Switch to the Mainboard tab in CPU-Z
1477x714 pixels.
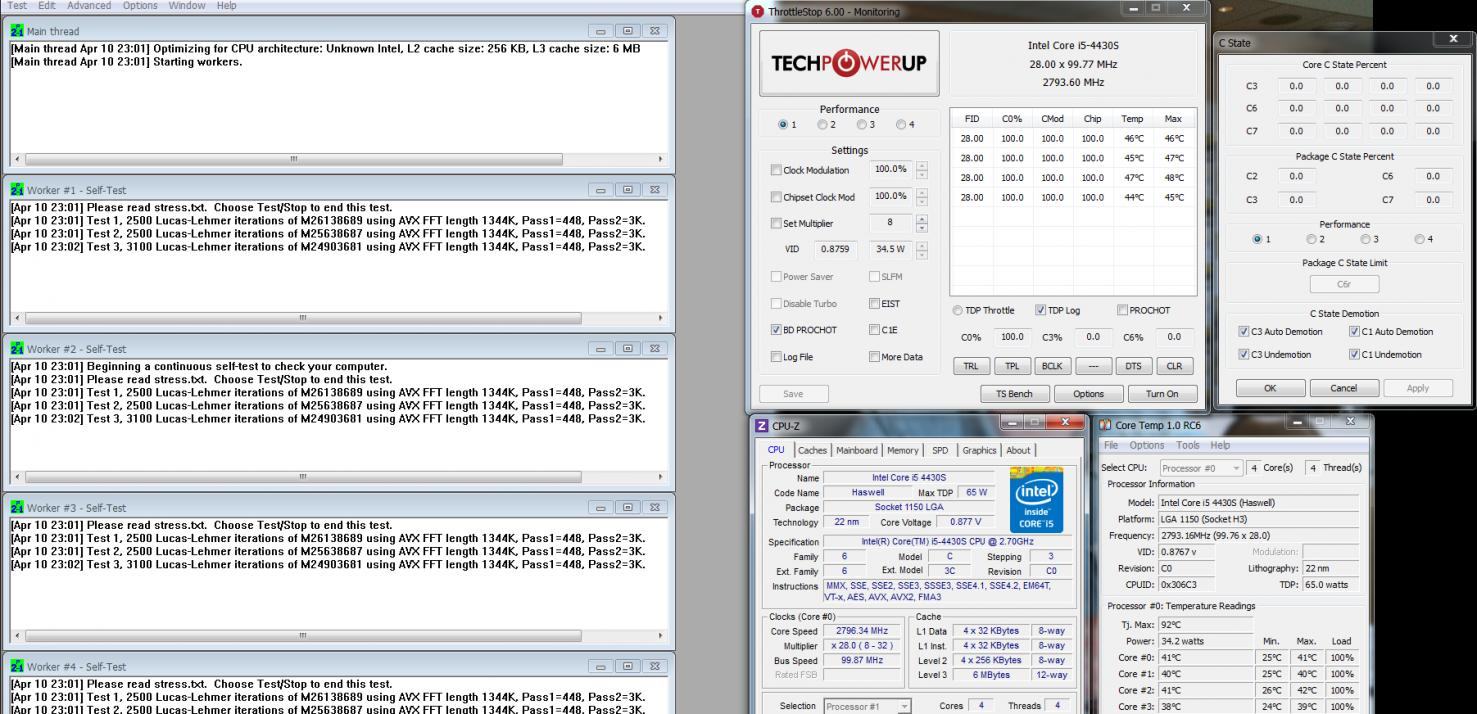856,450
